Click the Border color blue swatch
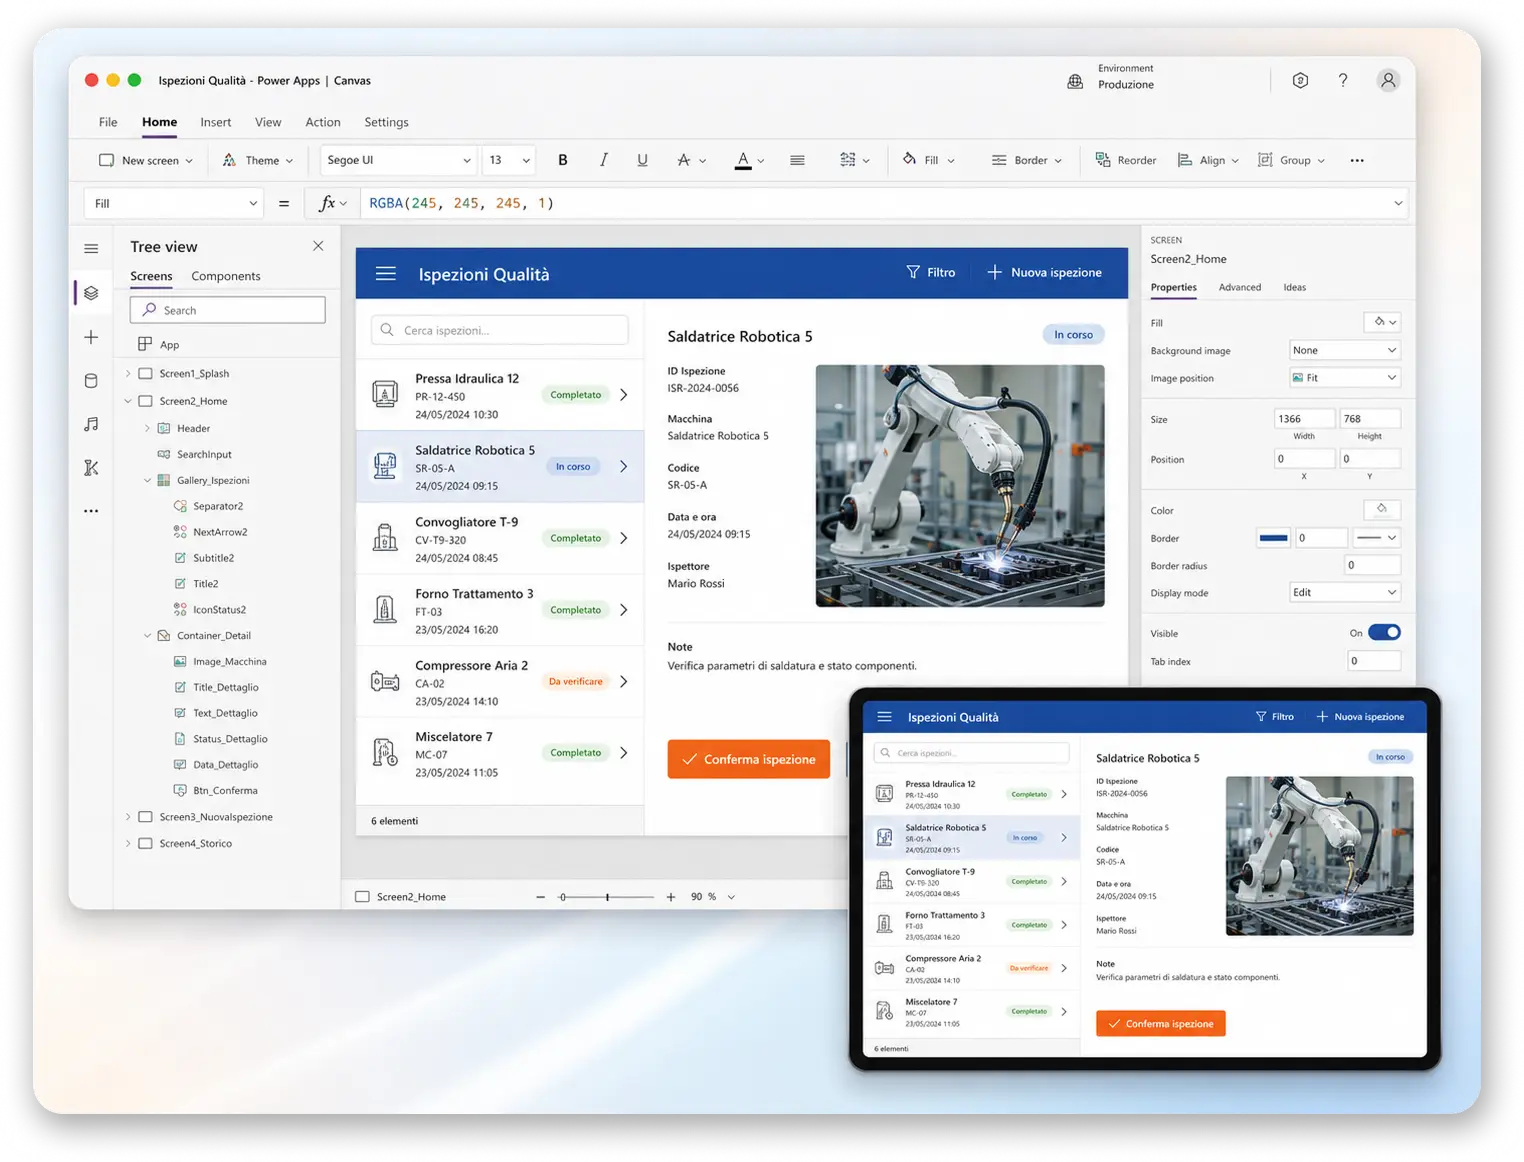 (1273, 538)
